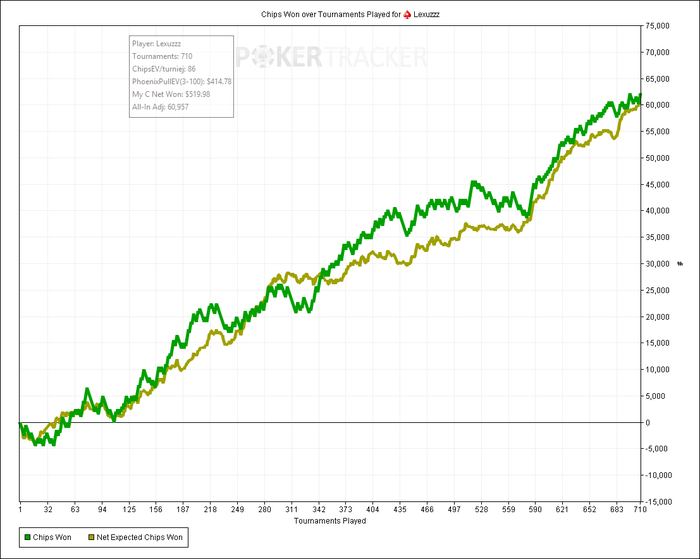Click the green Chips Won legend swatch
Image resolution: width=700 pixels, height=559 pixels.
[x=27, y=537]
